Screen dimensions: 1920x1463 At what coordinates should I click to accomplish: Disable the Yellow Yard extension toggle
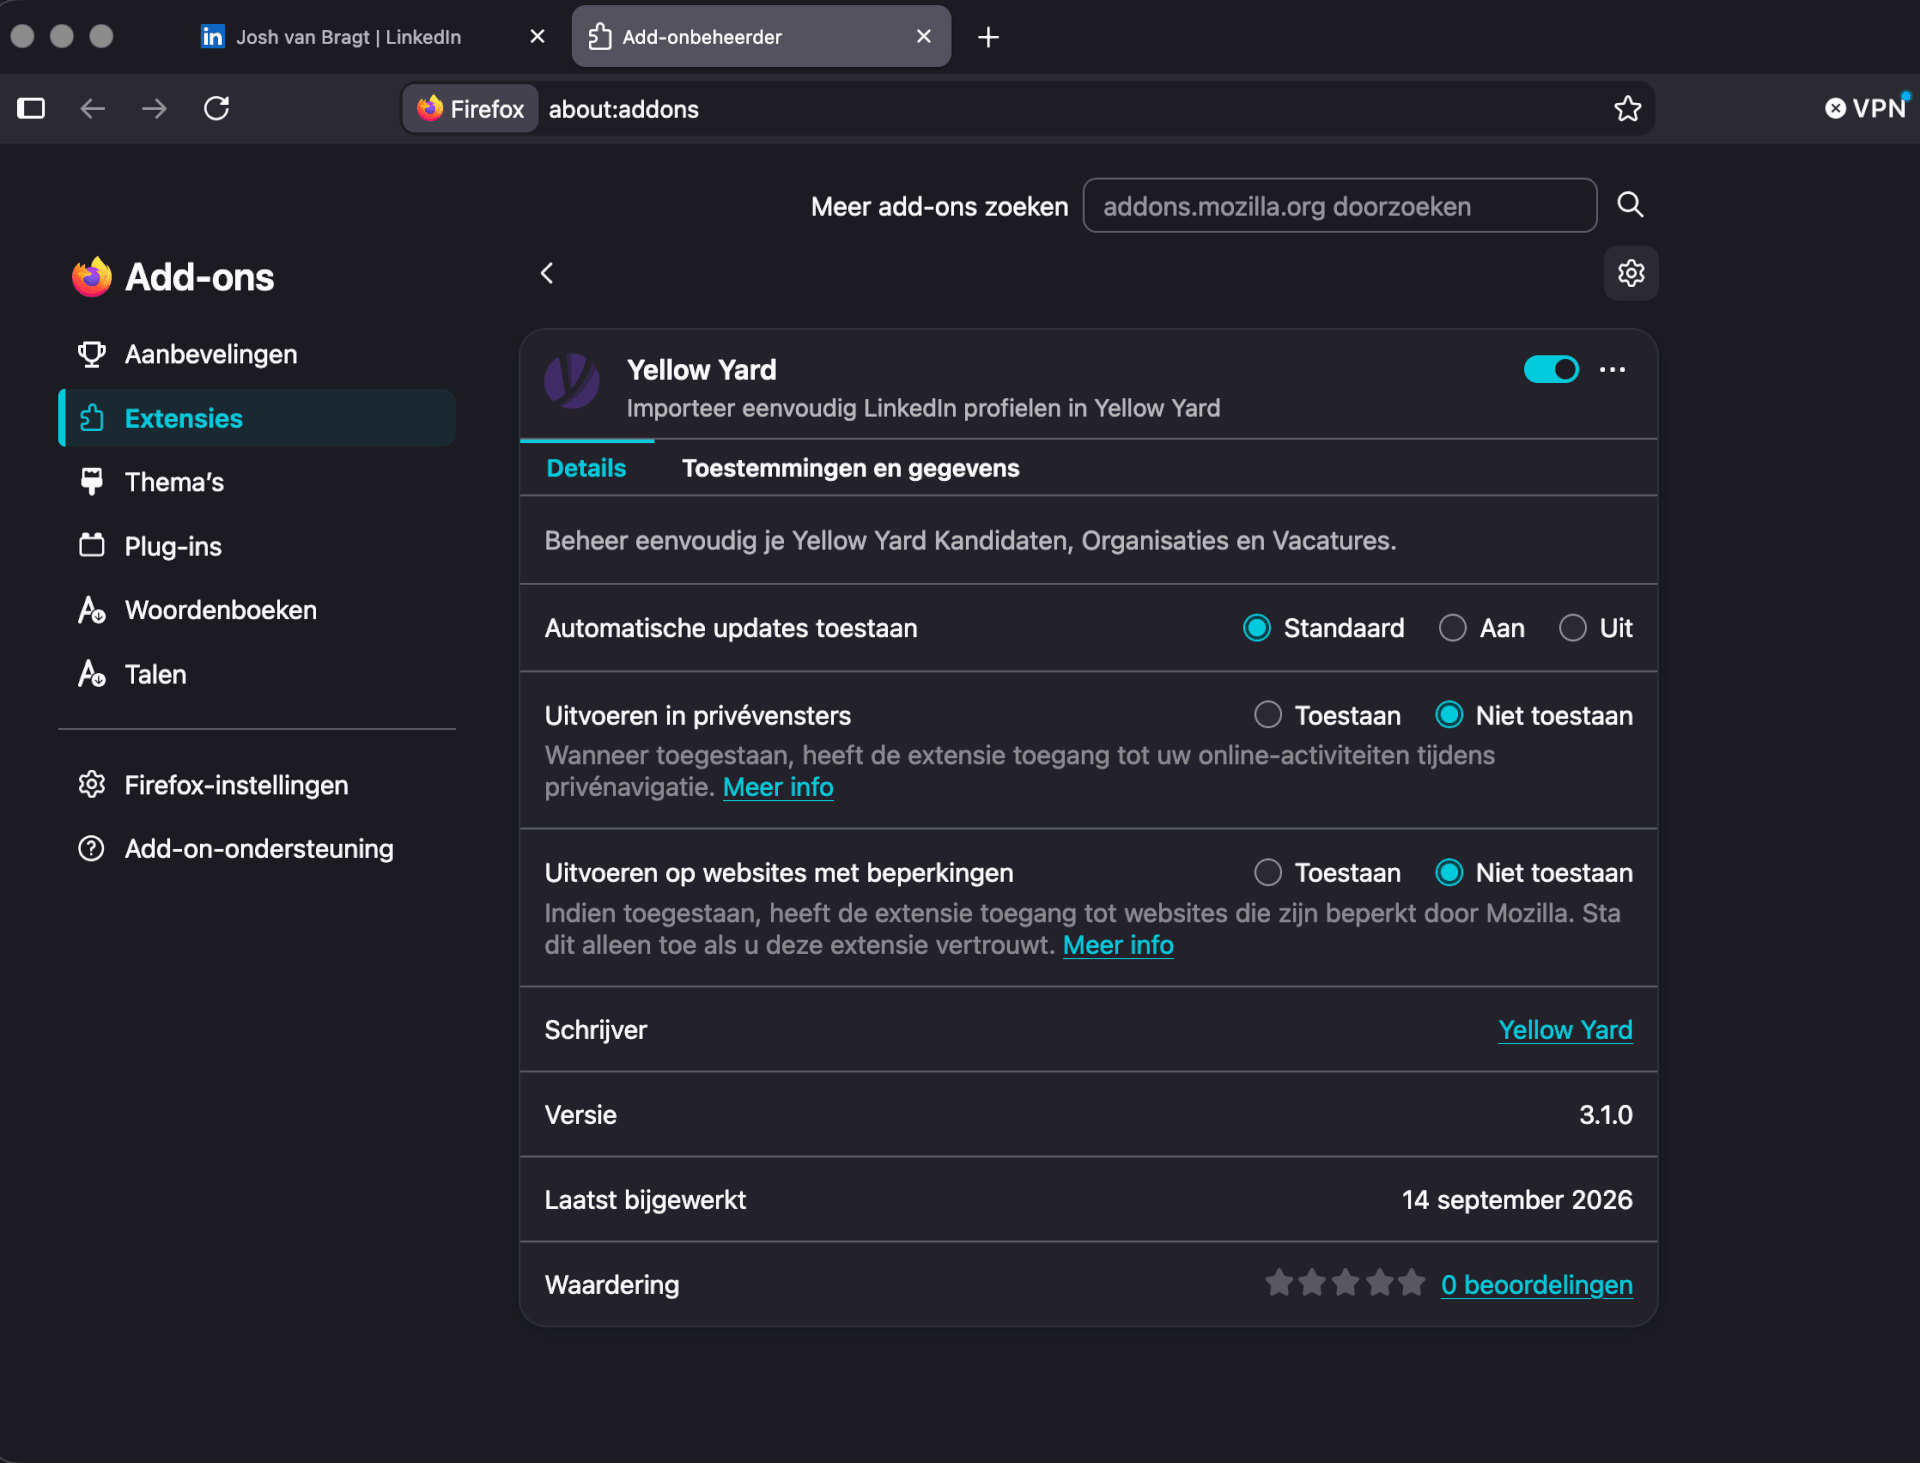point(1551,369)
